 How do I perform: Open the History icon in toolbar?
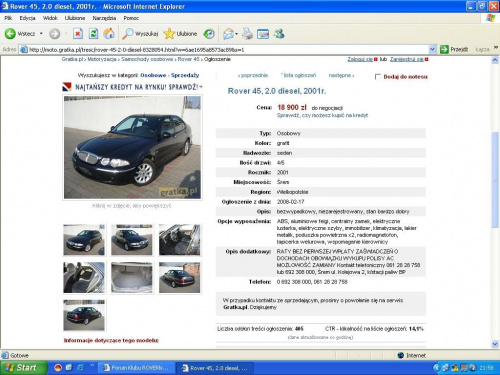(209, 34)
